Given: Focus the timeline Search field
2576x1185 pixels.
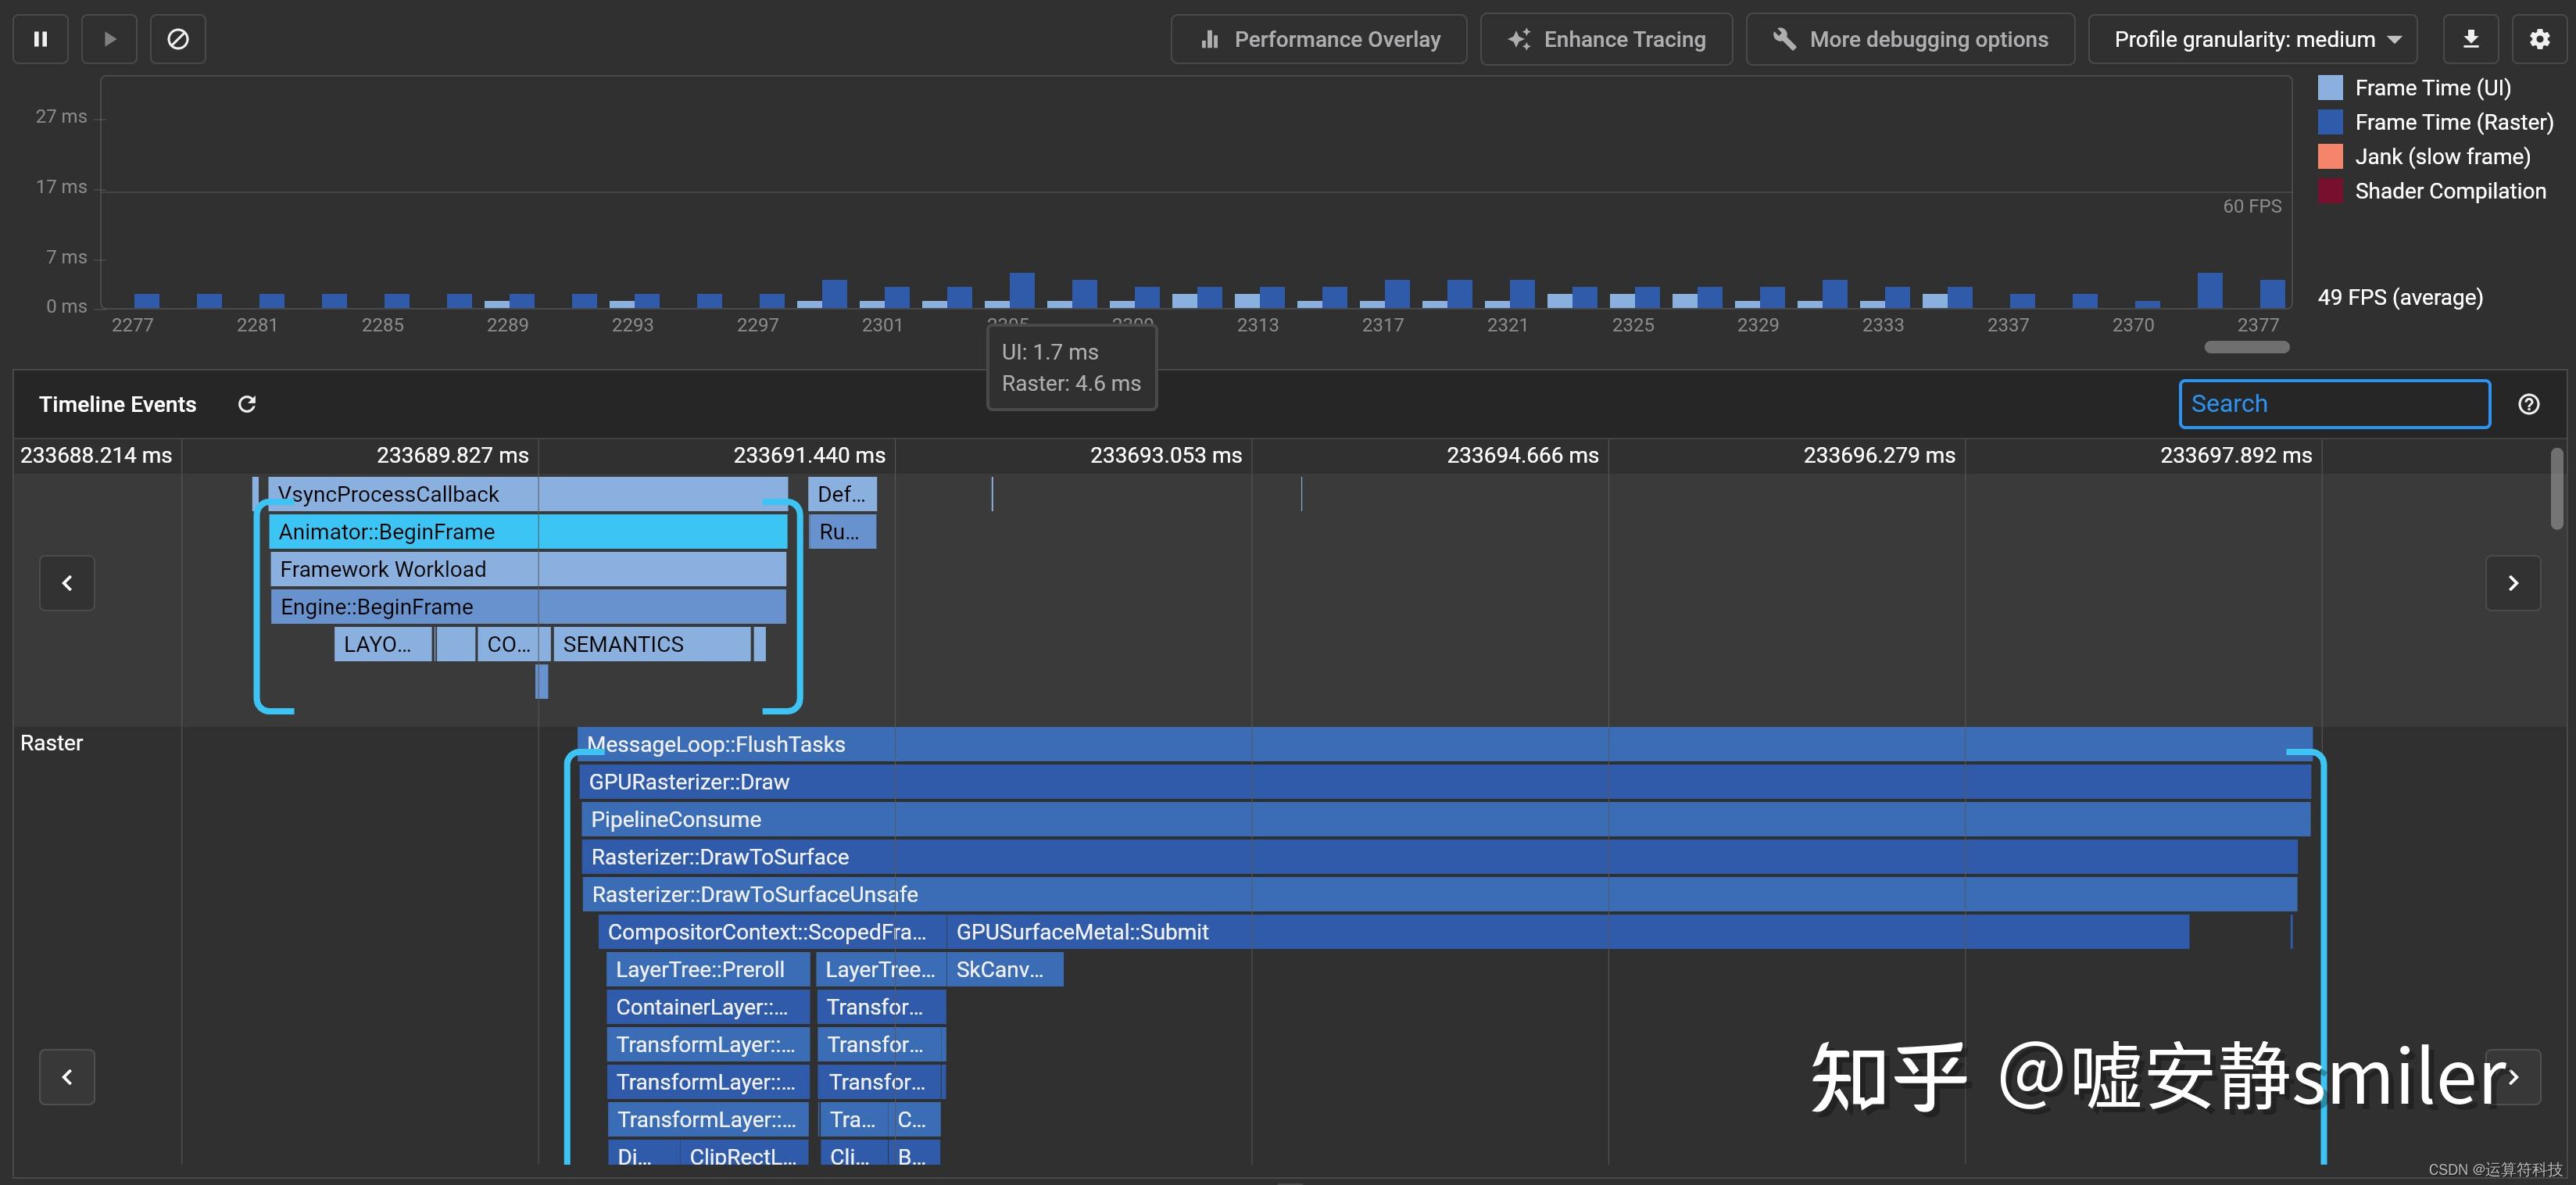Looking at the screenshot, I should coord(2334,404).
